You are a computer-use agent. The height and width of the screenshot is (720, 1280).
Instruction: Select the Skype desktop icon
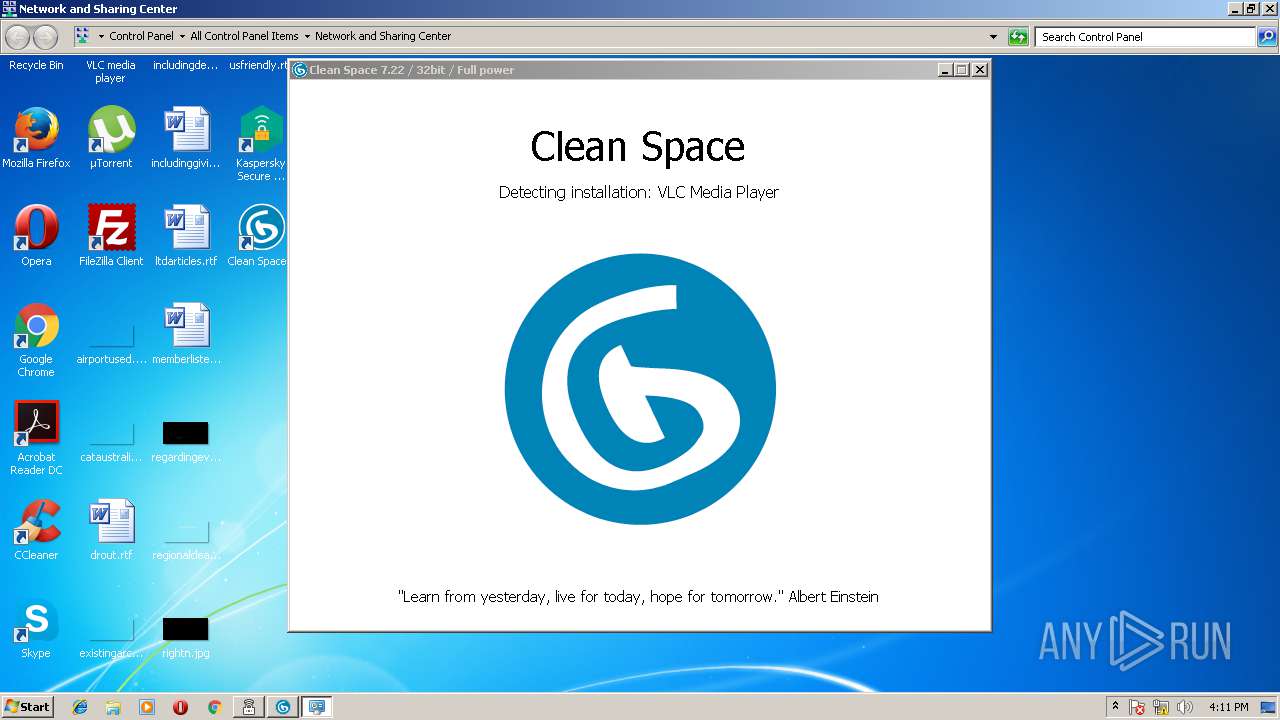tap(36, 628)
